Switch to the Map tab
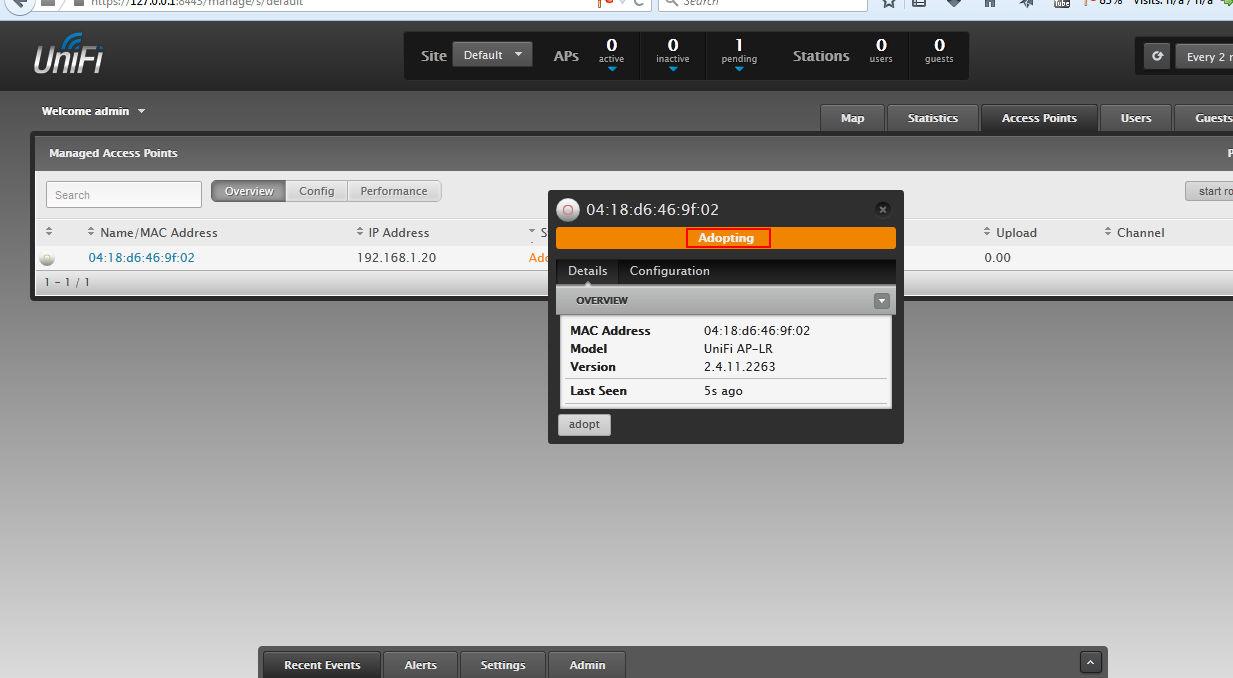The image size is (1233, 678). point(852,118)
